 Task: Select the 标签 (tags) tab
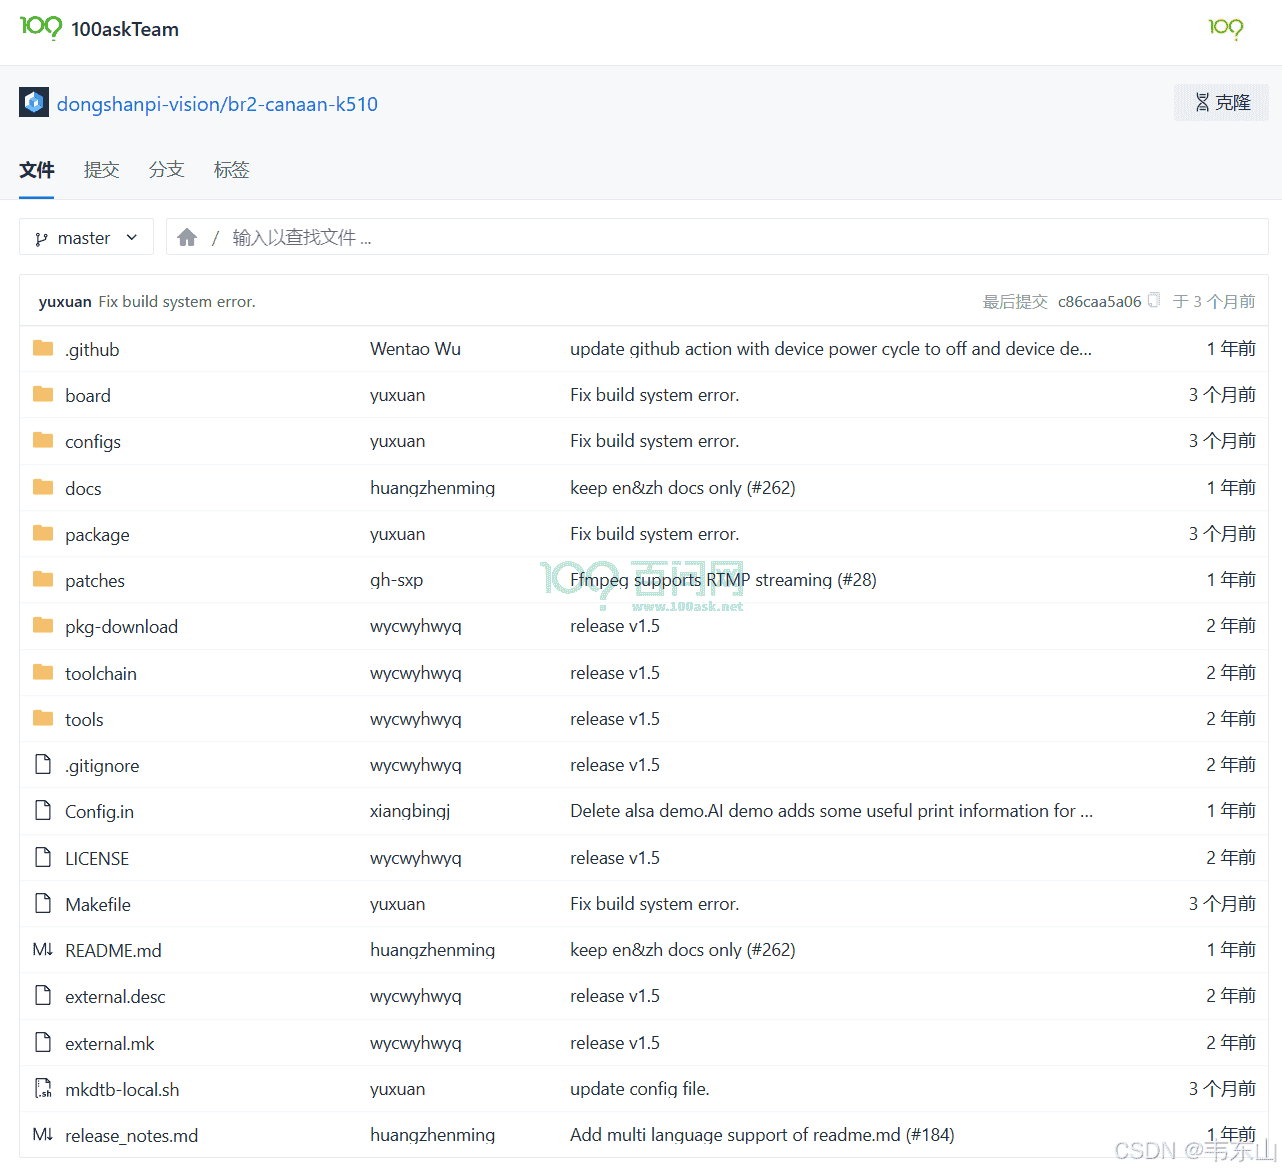coord(231,170)
